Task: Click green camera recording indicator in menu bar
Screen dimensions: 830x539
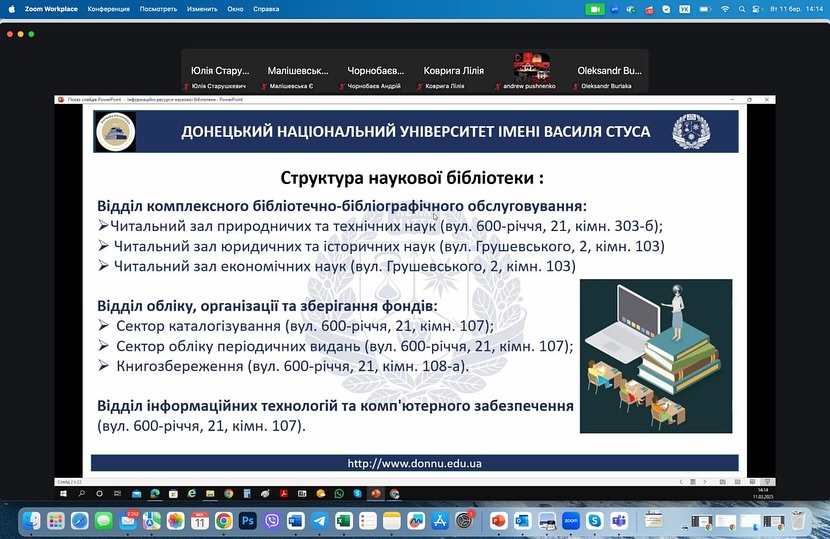Action: 594,9
